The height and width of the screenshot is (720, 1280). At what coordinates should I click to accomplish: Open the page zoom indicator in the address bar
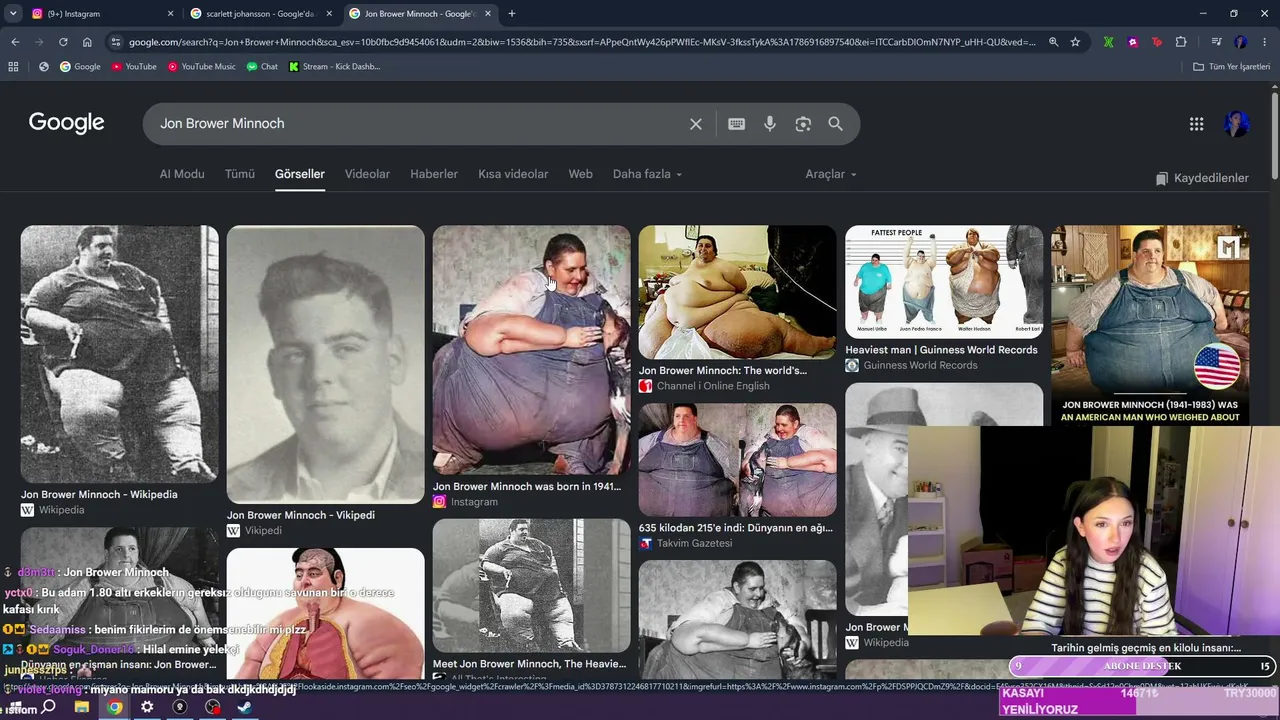coord(1053,42)
